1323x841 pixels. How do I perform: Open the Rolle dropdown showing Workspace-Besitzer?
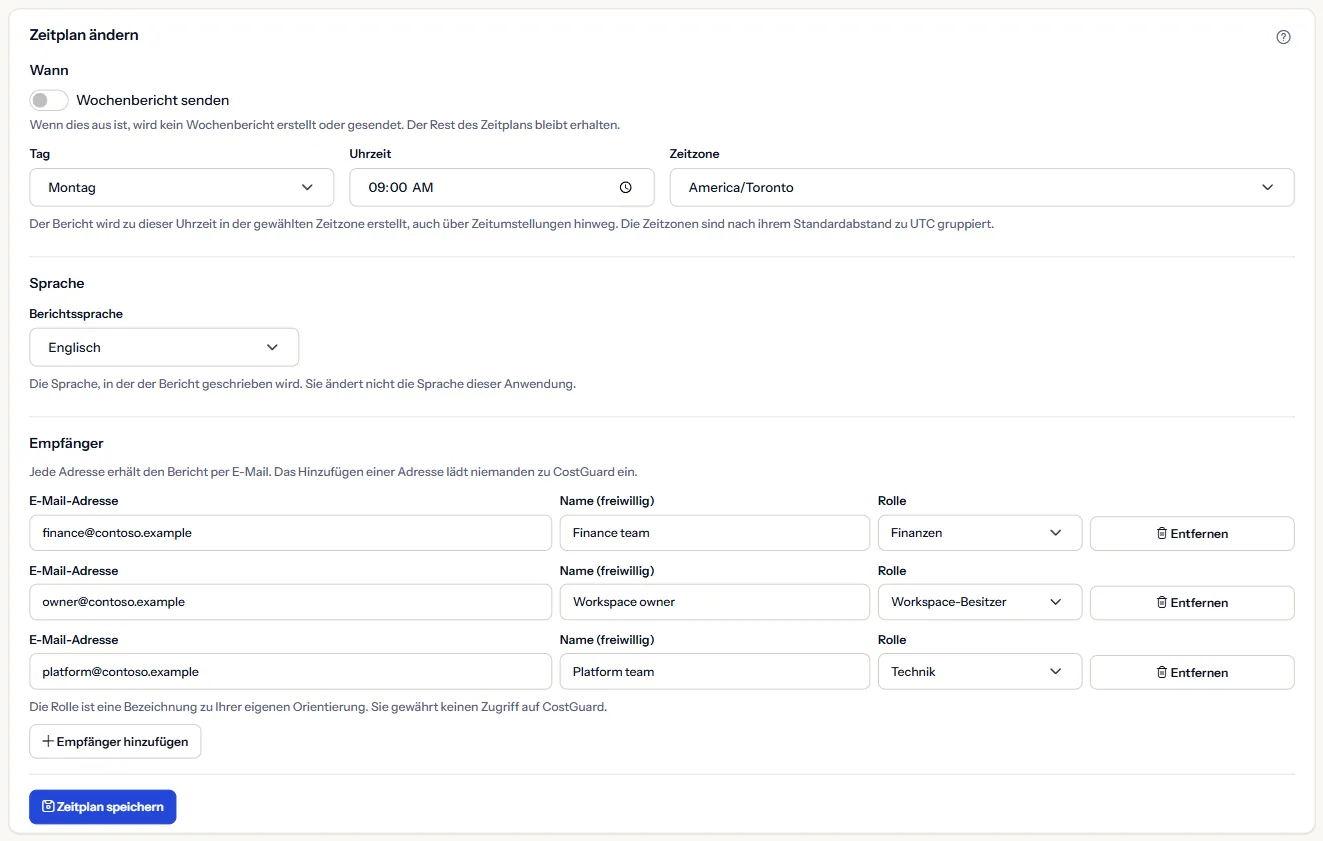(x=980, y=602)
